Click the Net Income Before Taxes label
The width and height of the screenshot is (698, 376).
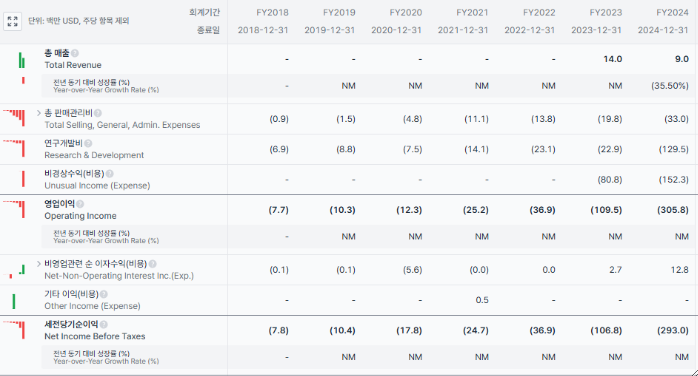pyautogui.click(x=94, y=336)
